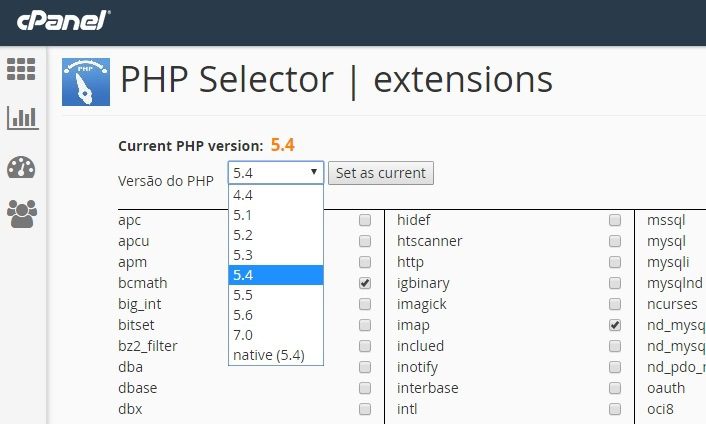
Task: Open the user manager people icon
Action: coord(22,214)
